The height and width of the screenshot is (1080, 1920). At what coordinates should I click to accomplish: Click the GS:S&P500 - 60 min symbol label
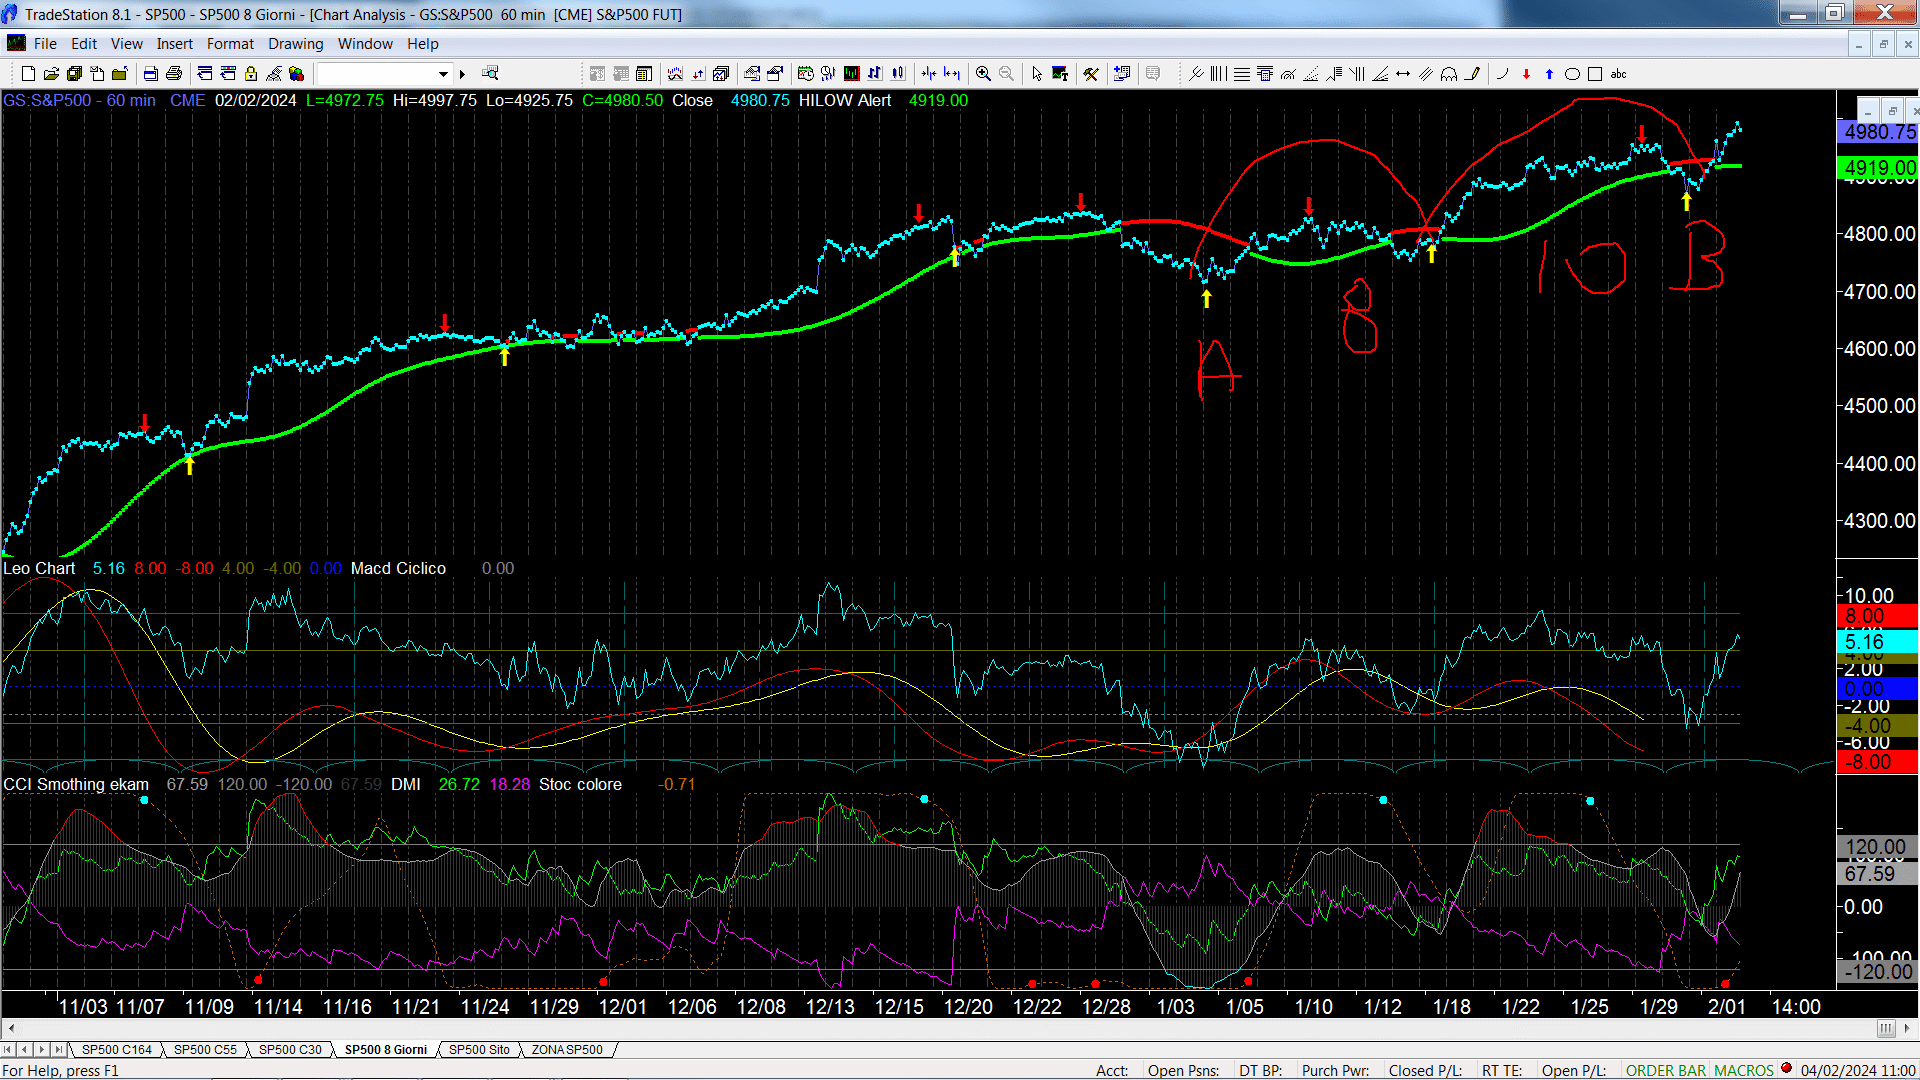(x=80, y=101)
